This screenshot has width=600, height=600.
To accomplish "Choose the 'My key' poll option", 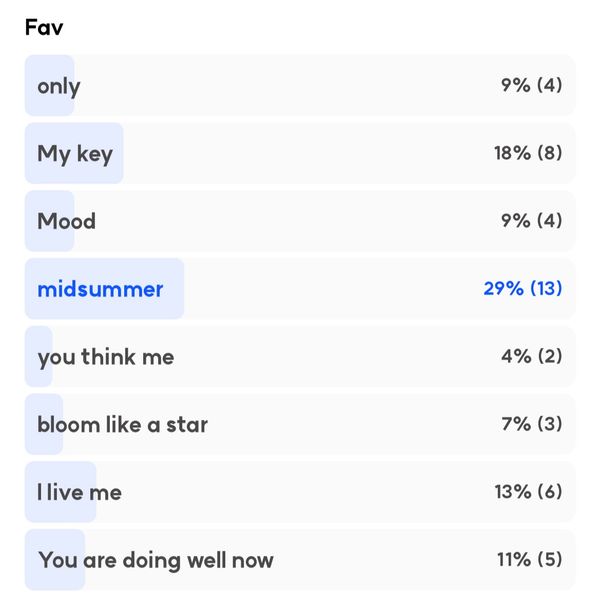I will coord(300,153).
